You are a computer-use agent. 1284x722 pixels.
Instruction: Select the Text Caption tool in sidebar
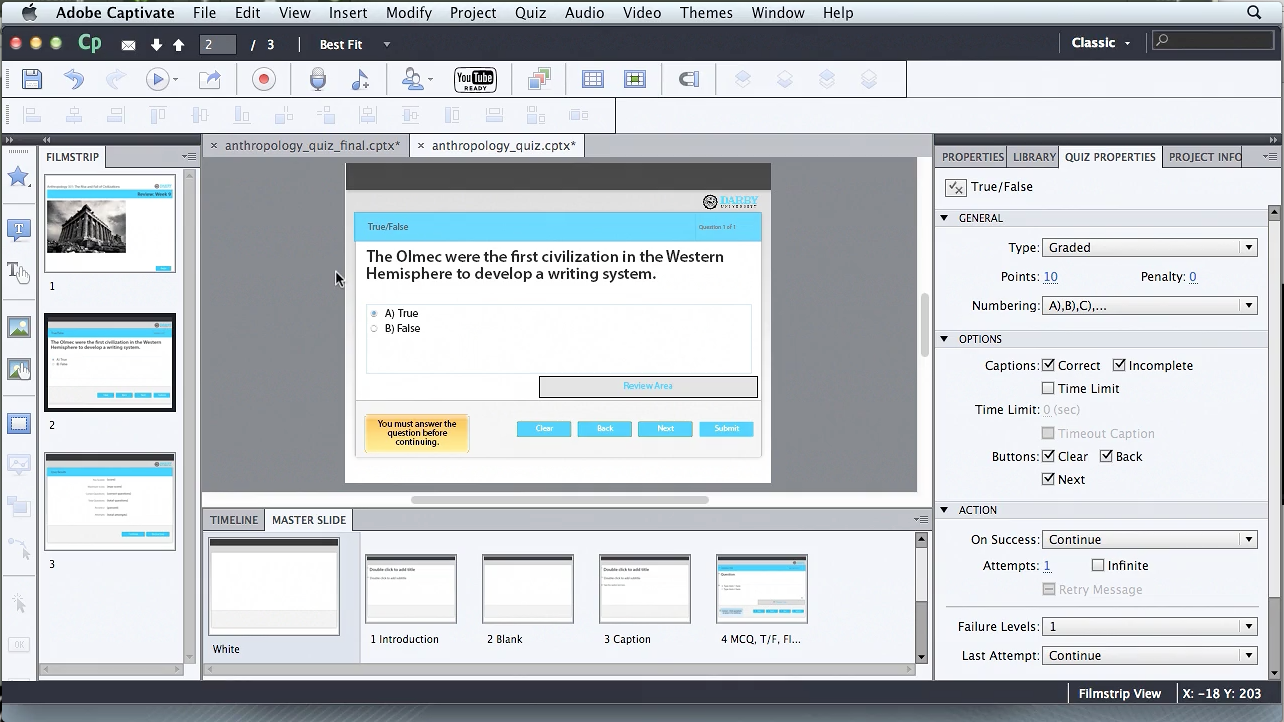19,230
